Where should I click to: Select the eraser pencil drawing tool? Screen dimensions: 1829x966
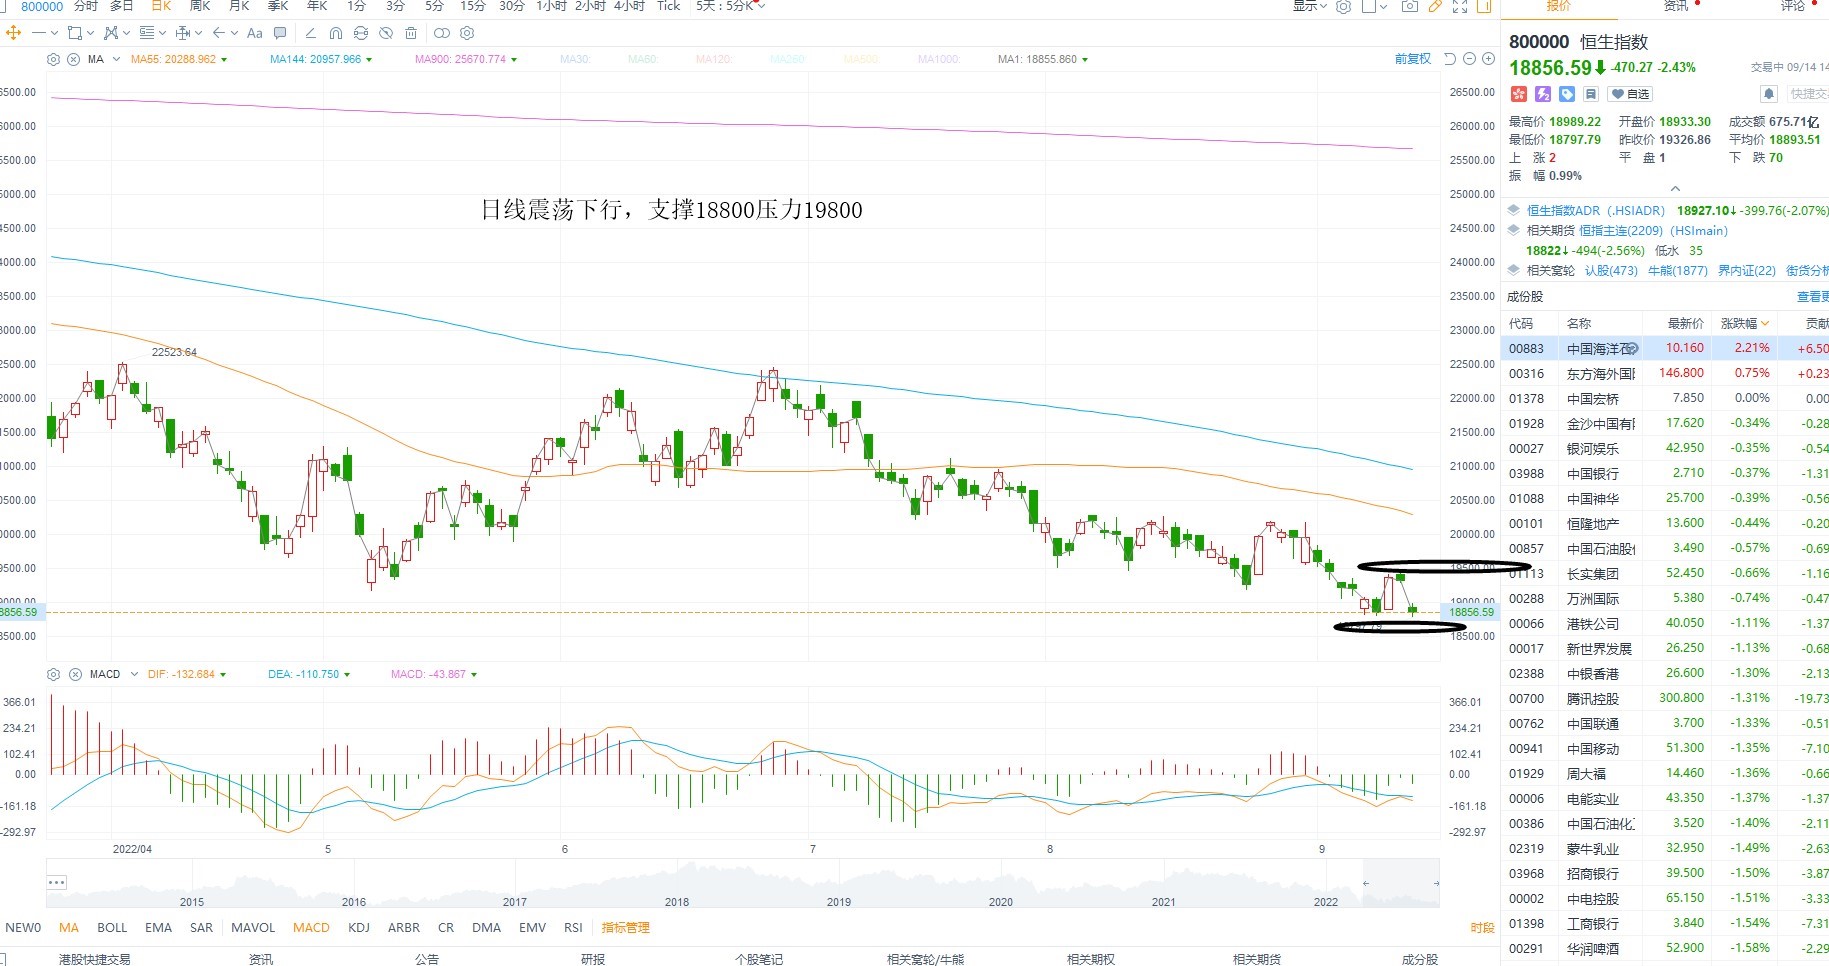[x=311, y=33]
